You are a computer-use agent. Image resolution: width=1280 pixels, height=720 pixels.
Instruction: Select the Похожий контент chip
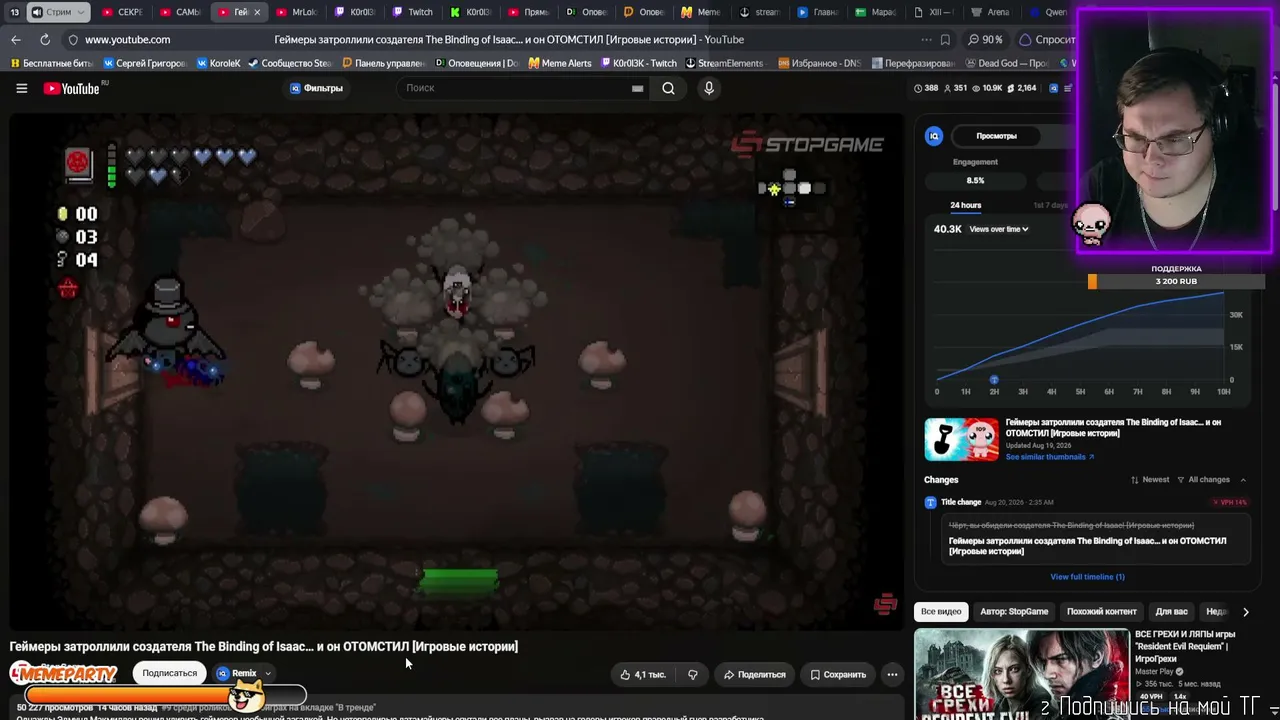pyautogui.click(x=1101, y=611)
